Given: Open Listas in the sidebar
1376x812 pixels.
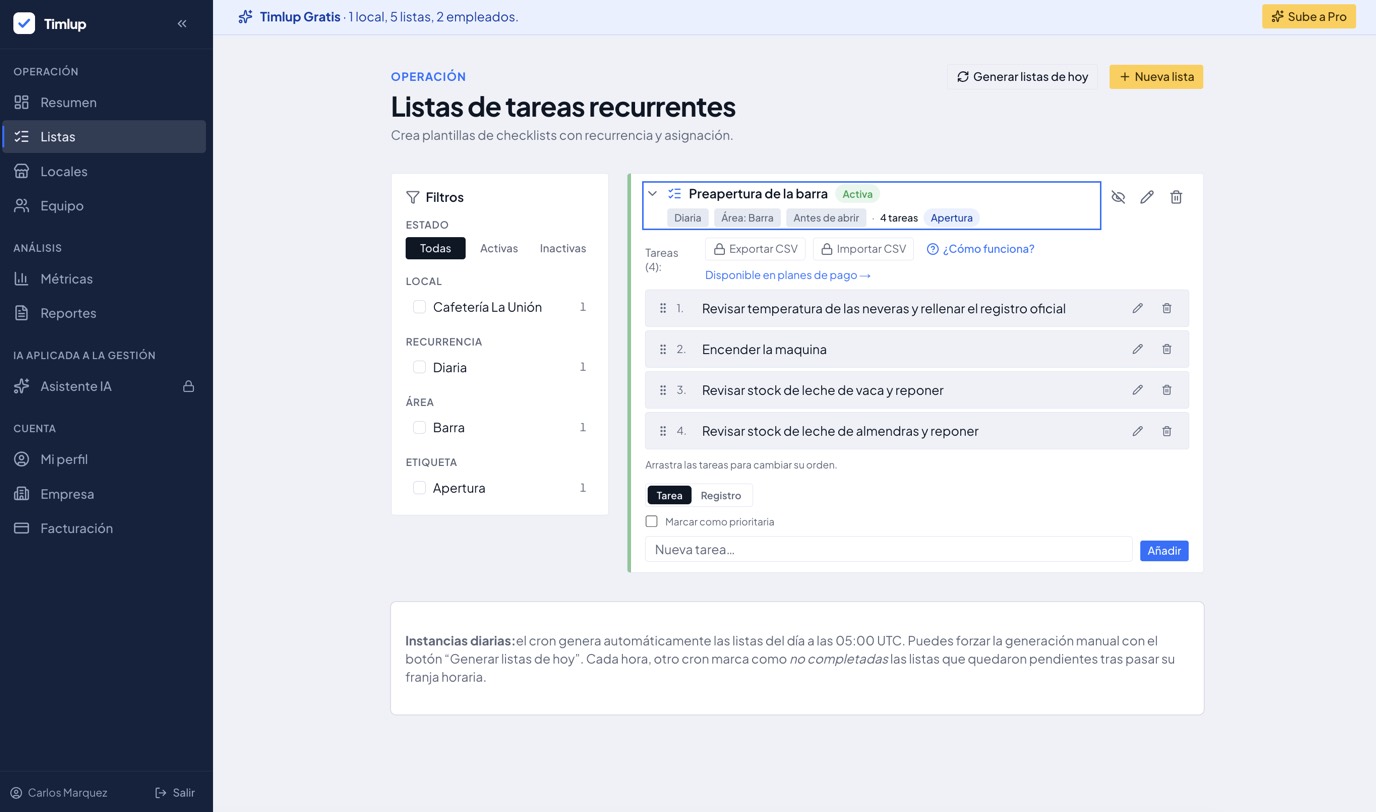Looking at the screenshot, I should 104,136.
